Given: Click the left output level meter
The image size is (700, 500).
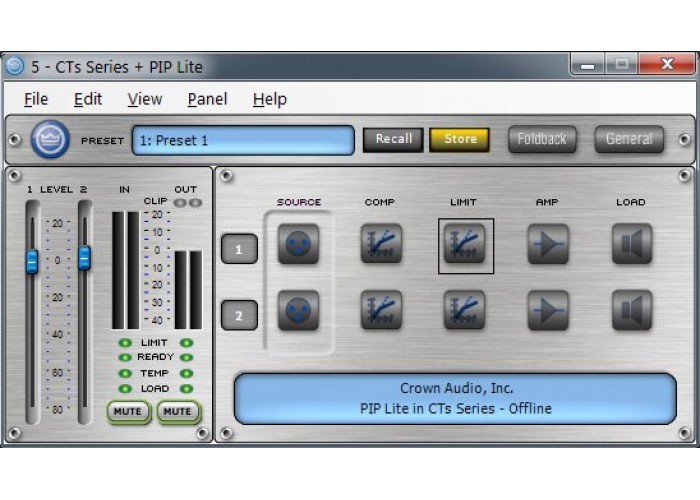Looking at the screenshot, I should (181, 290).
